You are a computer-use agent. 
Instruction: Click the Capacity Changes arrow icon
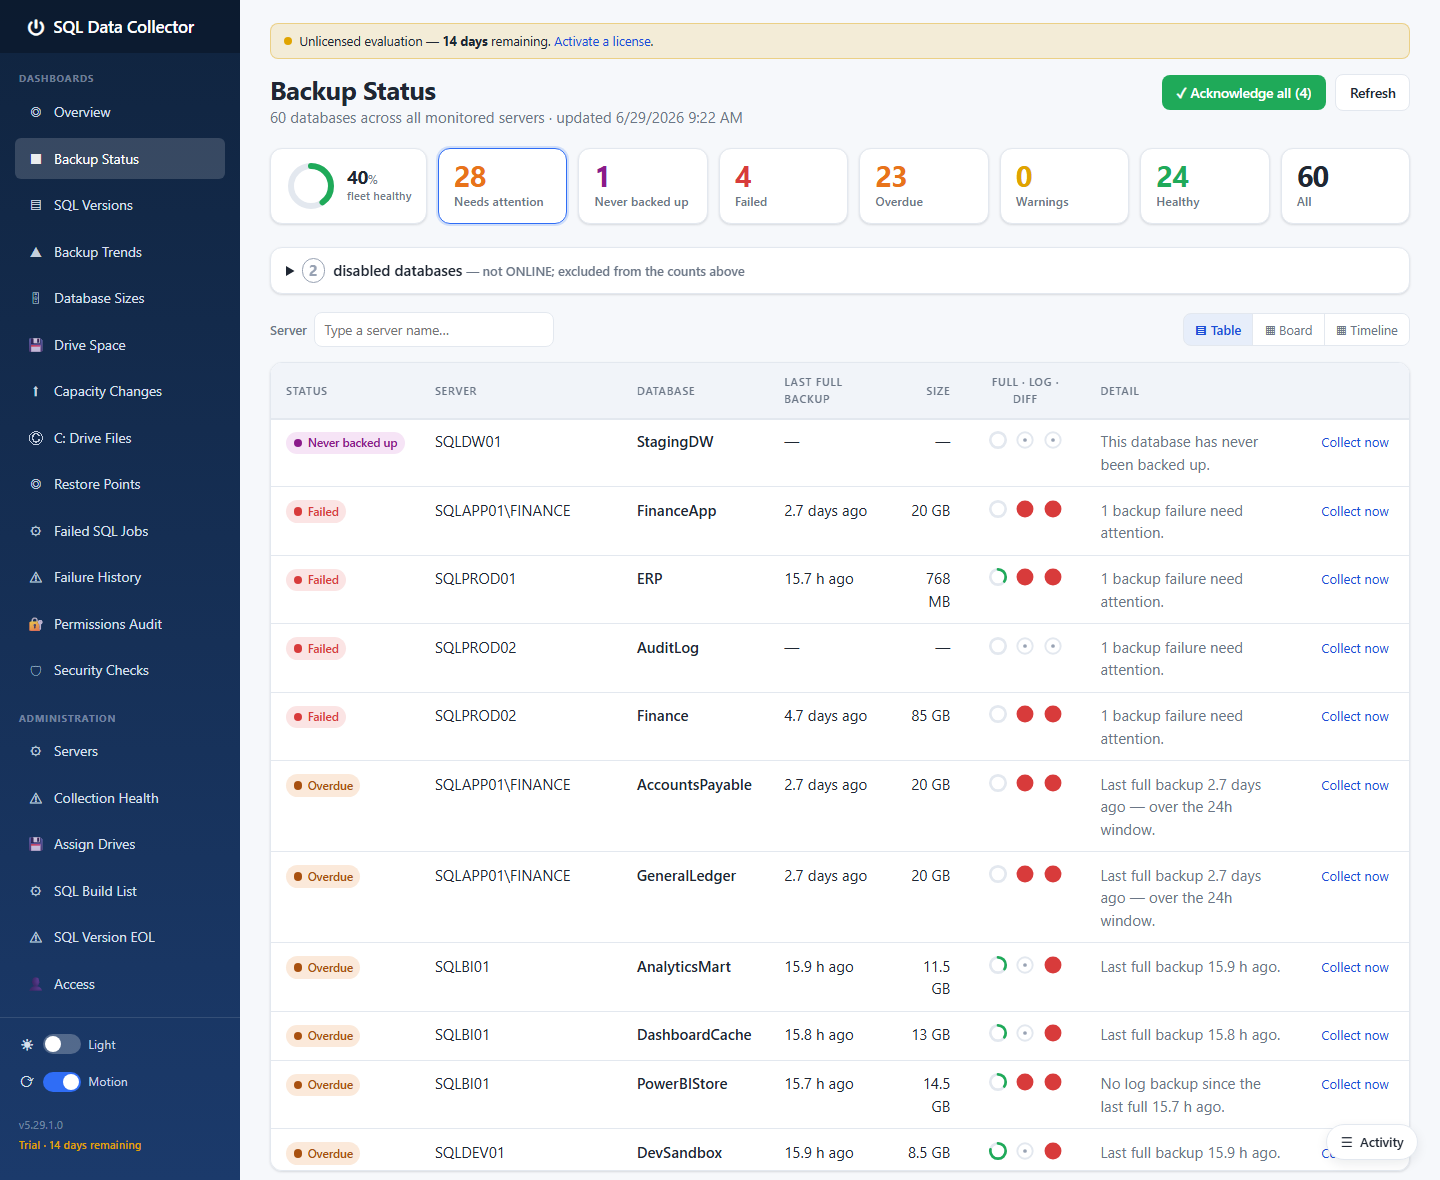[36, 392]
